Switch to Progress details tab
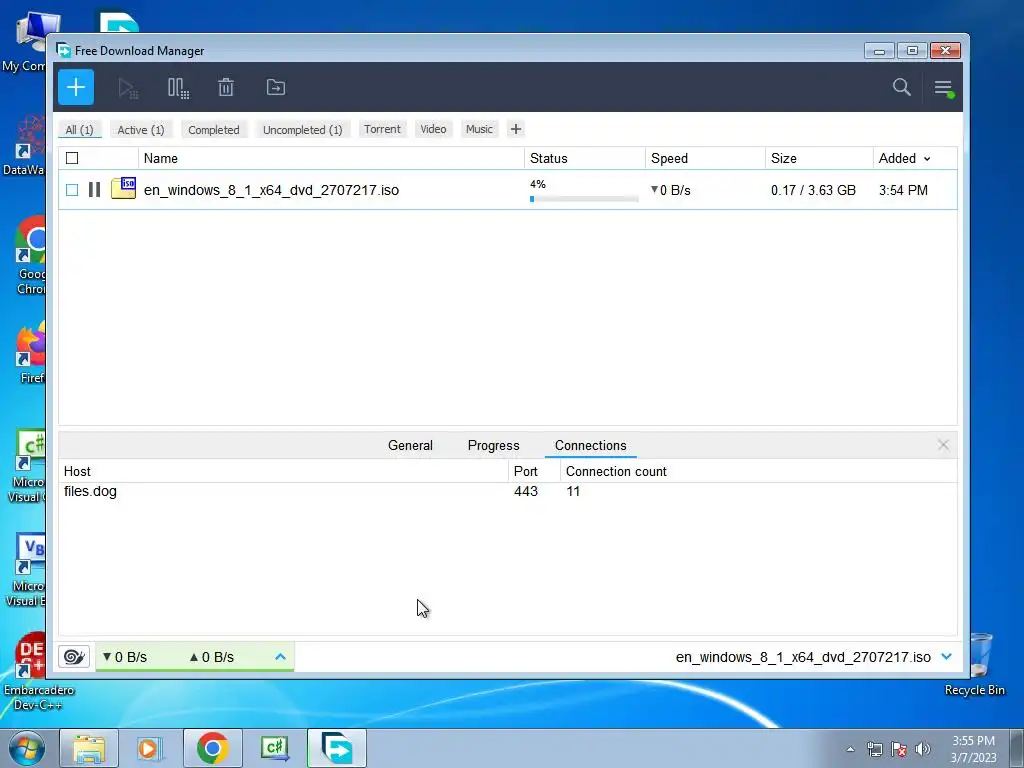This screenshot has width=1024, height=768. point(494,445)
